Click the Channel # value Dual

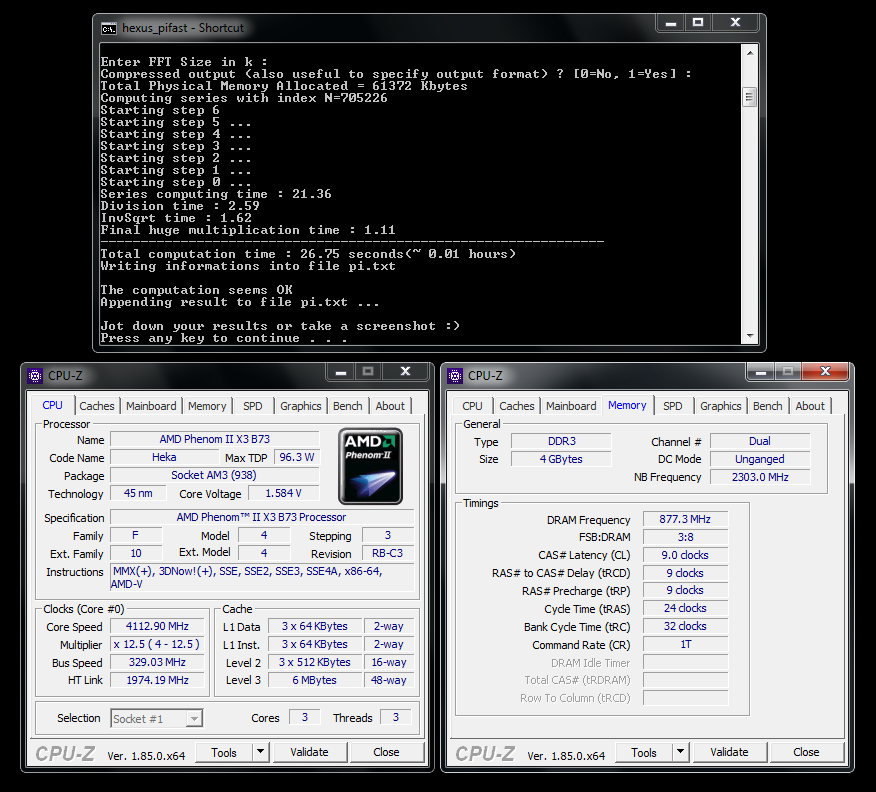click(x=760, y=441)
